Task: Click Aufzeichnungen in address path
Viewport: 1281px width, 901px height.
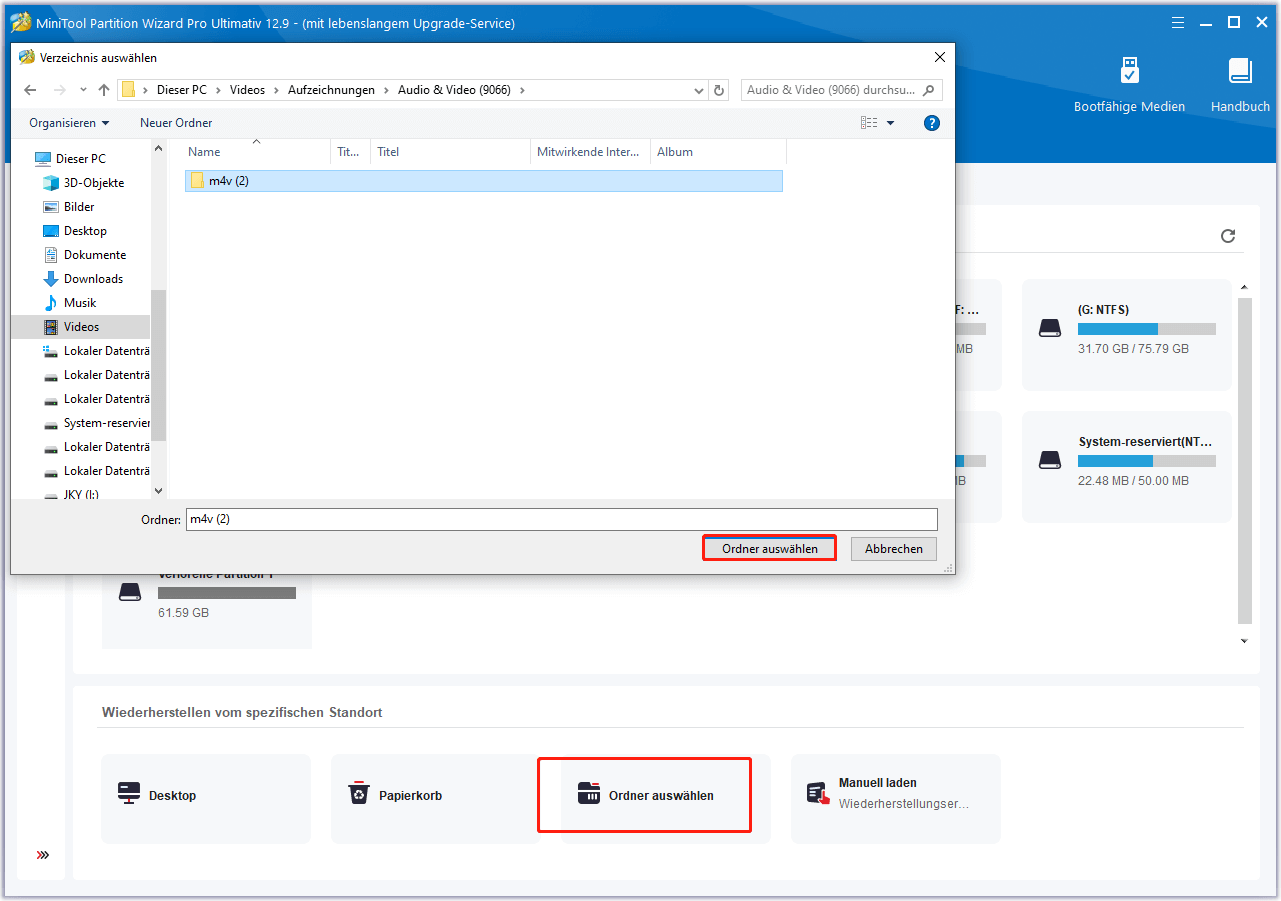Action: click(332, 90)
